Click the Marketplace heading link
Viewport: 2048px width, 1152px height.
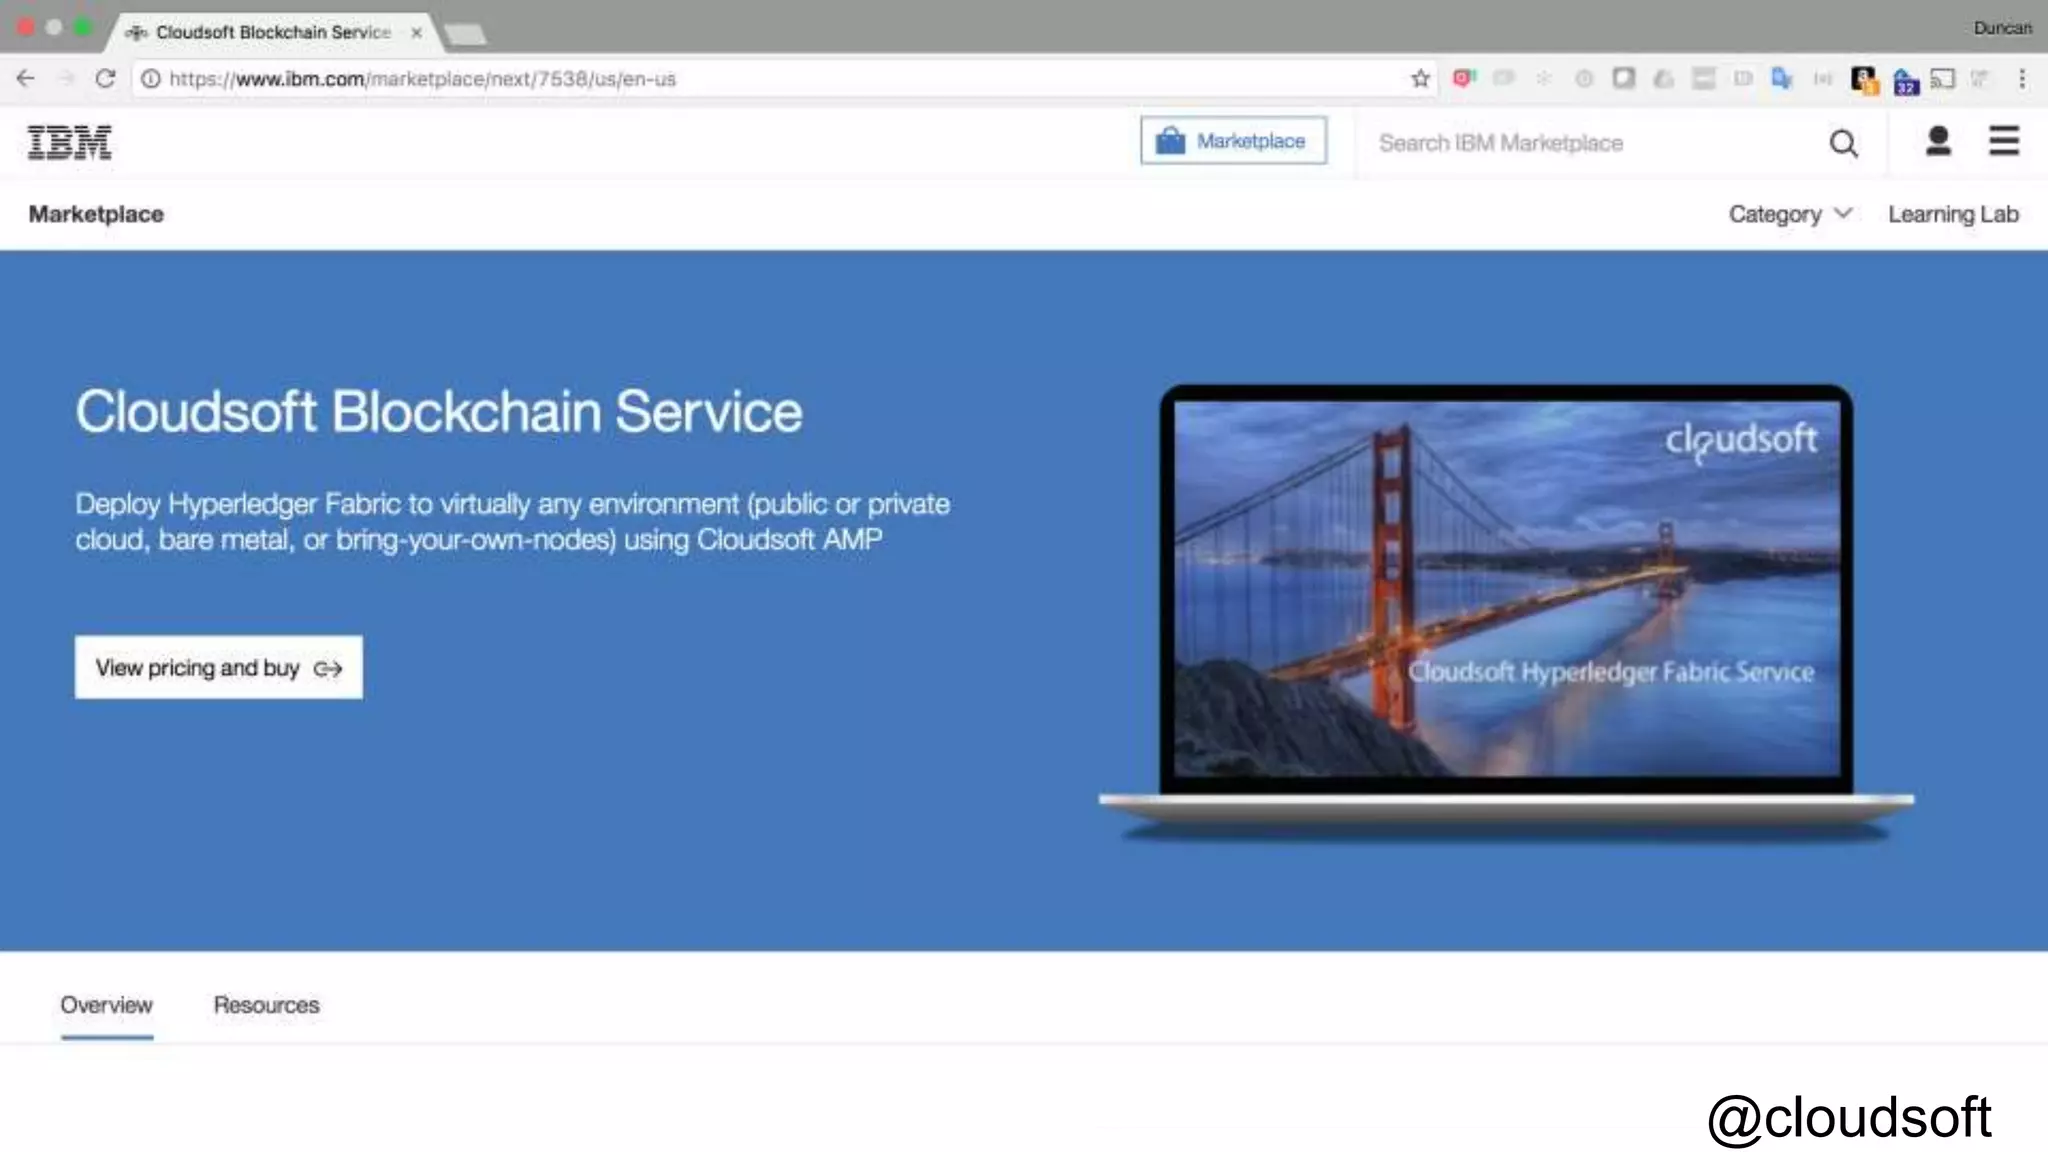pos(96,214)
